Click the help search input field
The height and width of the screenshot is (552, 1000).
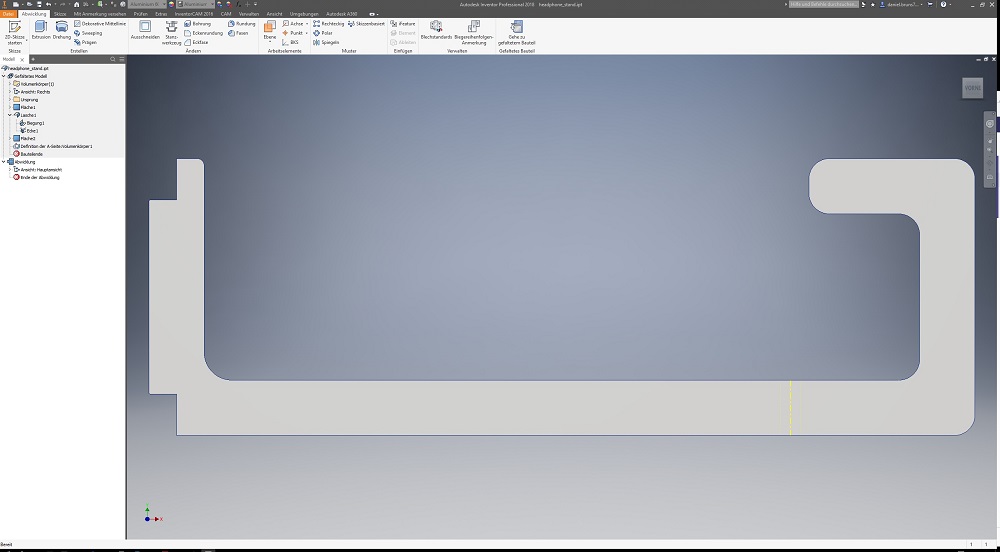[x=825, y=4]
